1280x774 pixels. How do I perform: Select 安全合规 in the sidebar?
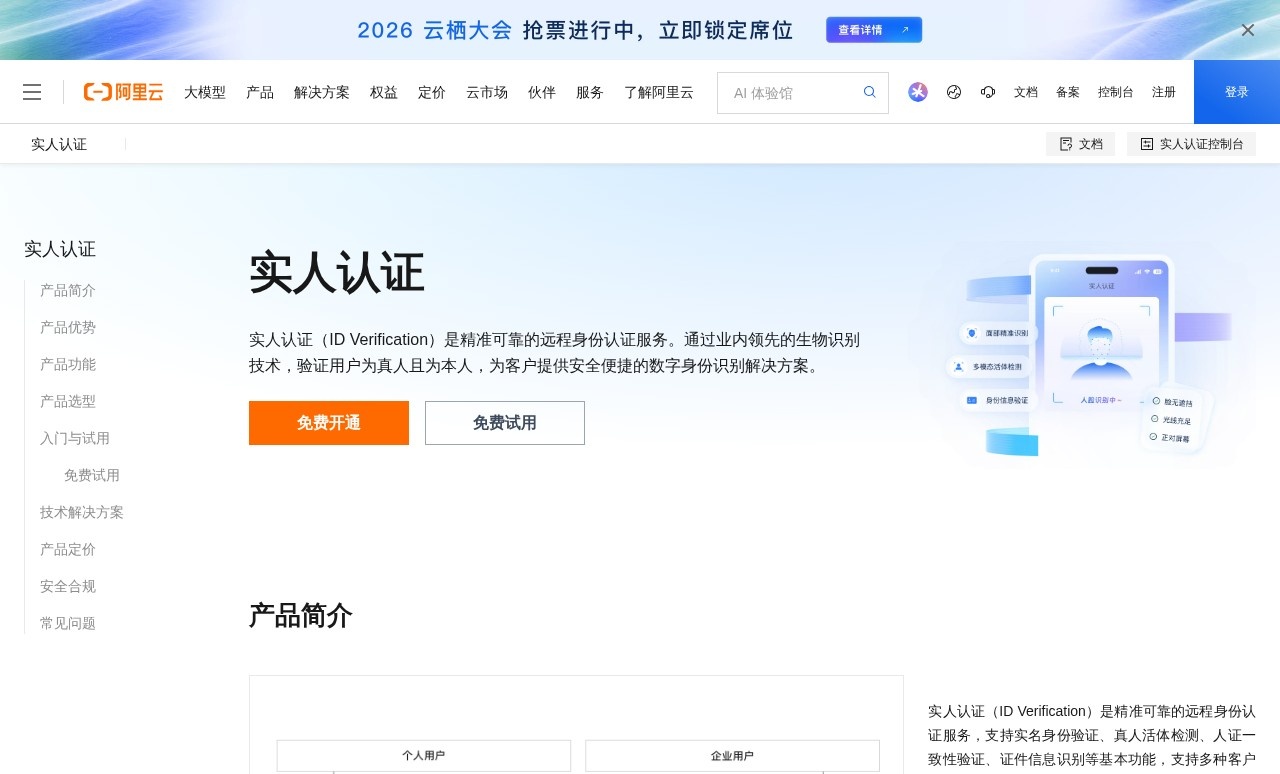[68, 586]
